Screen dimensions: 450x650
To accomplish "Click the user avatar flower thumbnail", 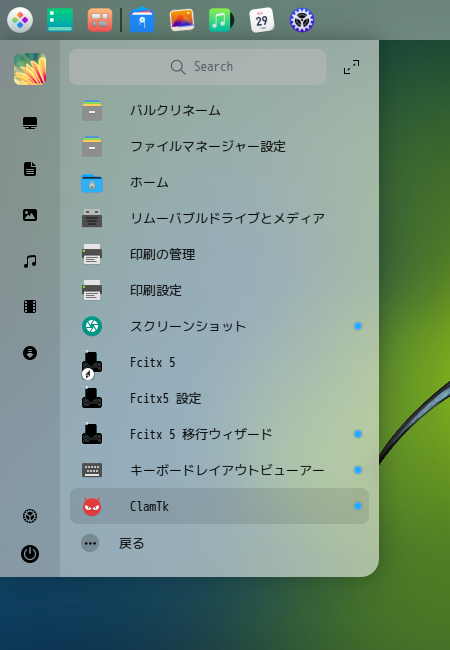I will pyautogui.click(x=30, y=69).
